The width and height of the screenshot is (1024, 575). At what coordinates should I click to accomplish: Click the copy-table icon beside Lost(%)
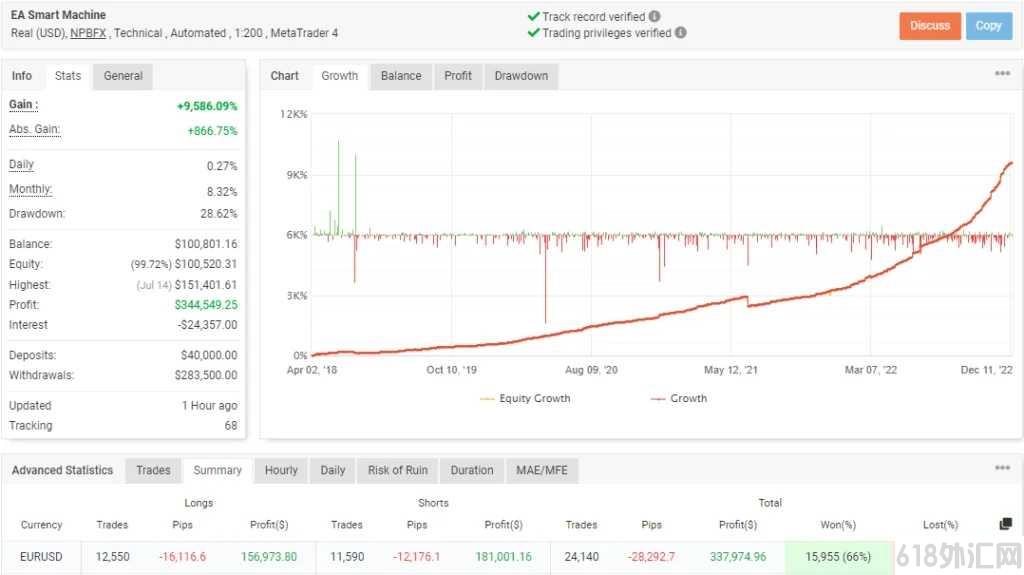[1006, 524]
